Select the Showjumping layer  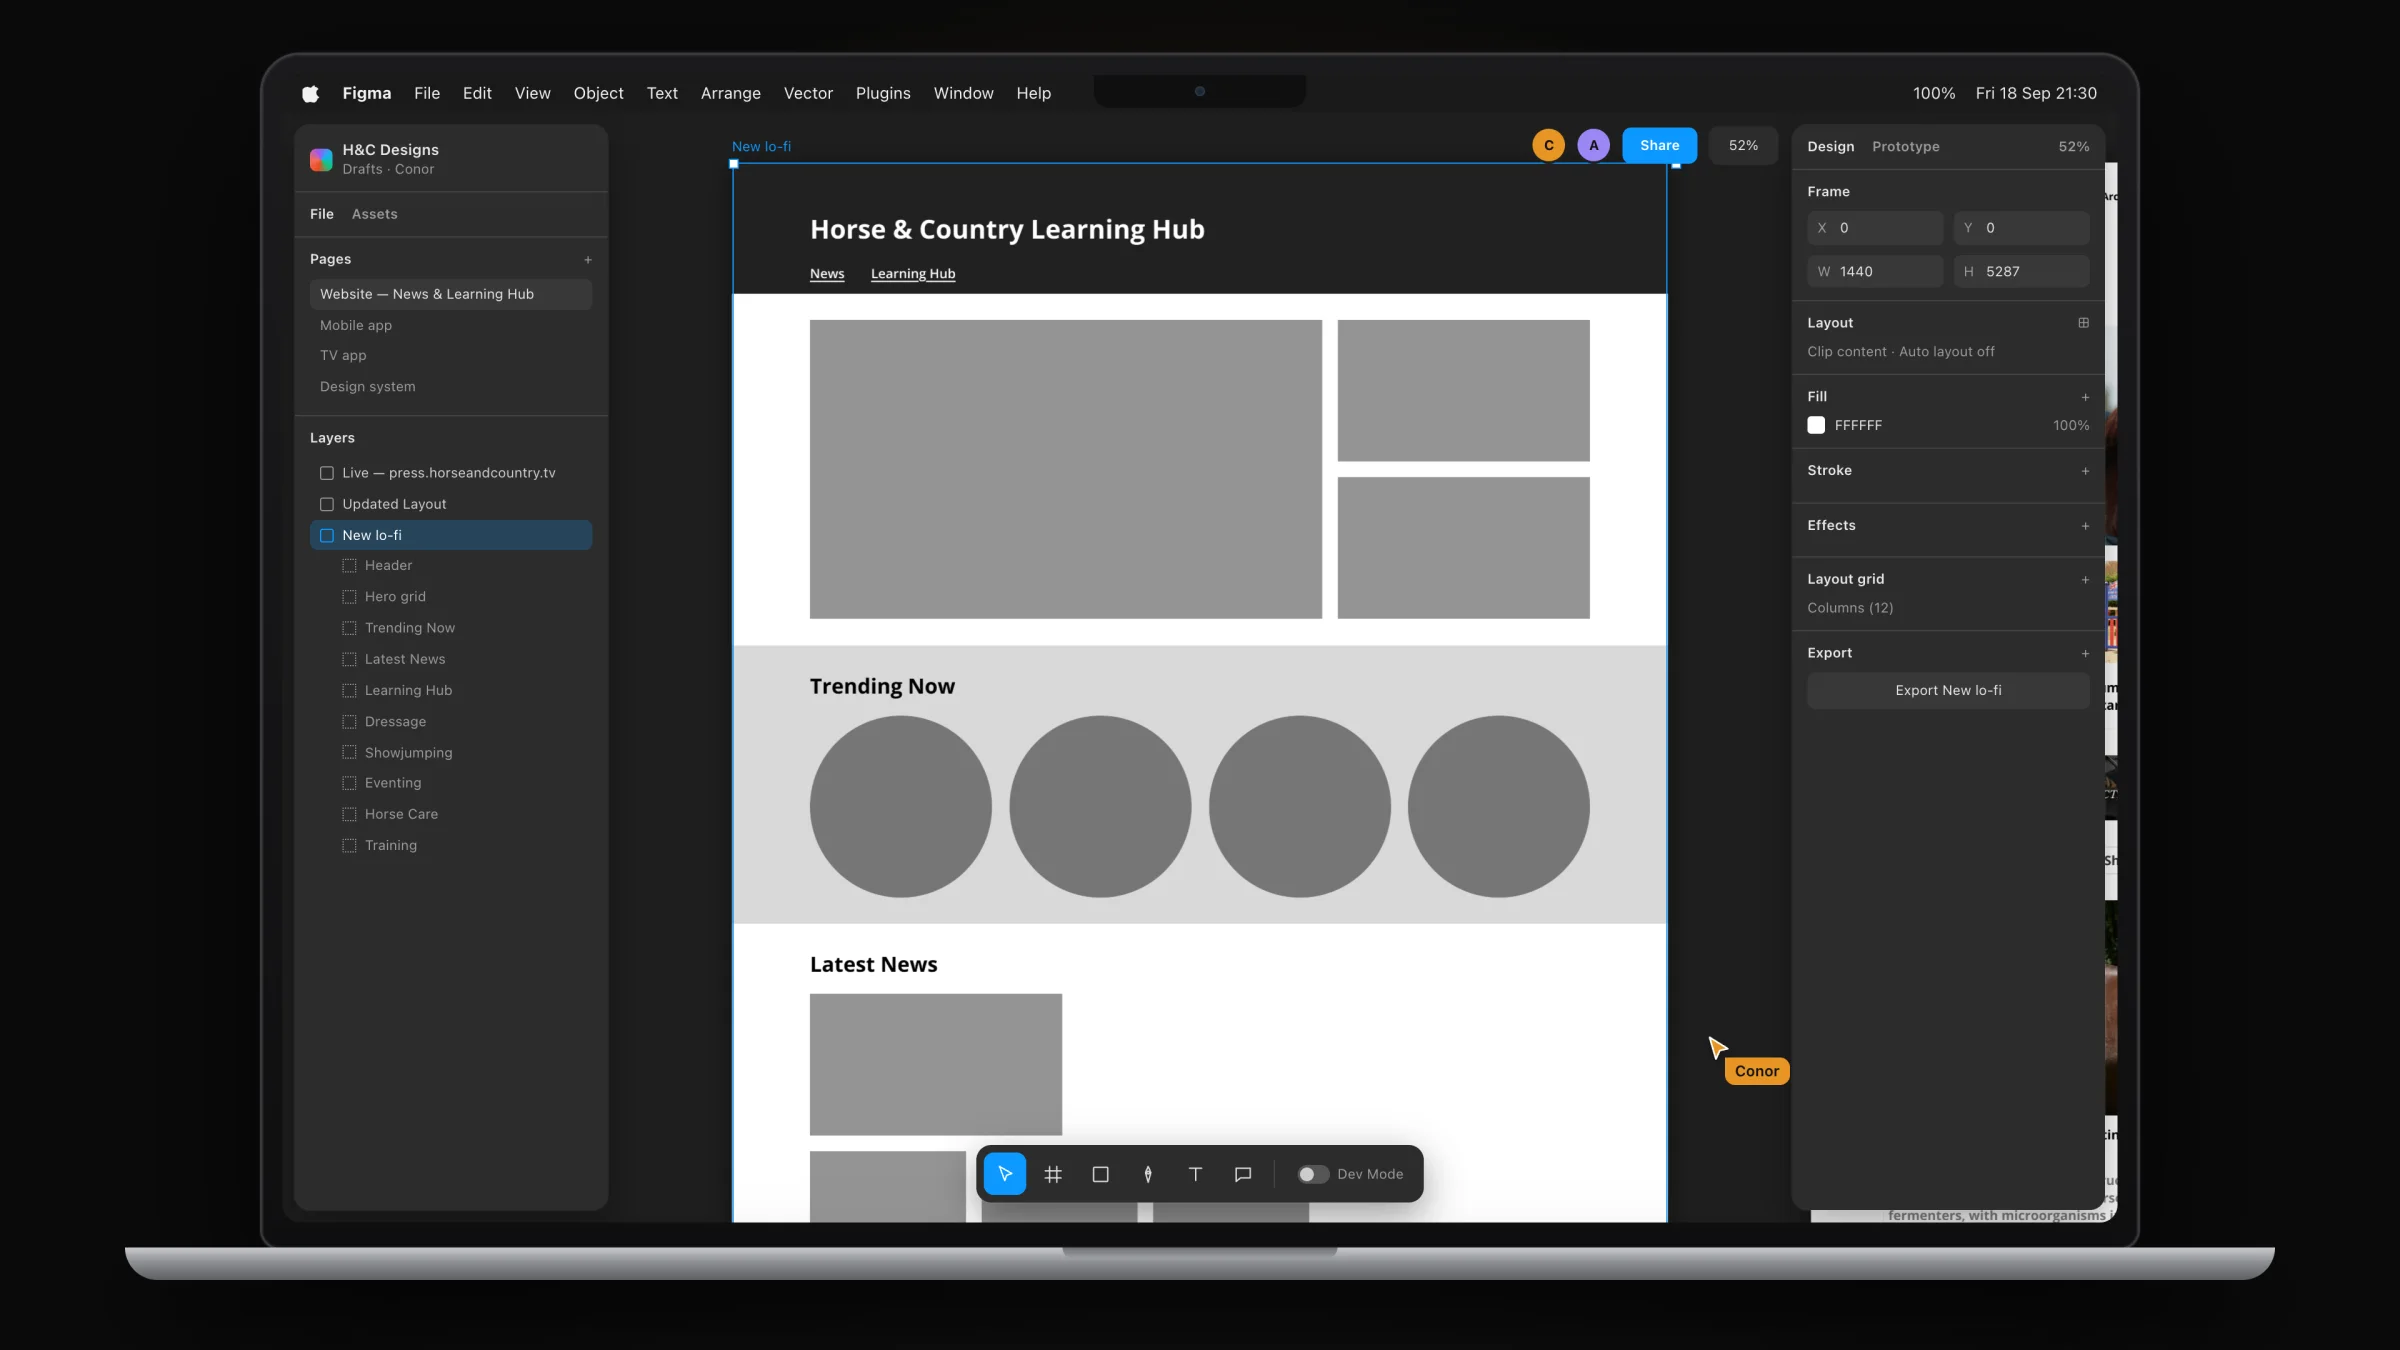point(451,752)
